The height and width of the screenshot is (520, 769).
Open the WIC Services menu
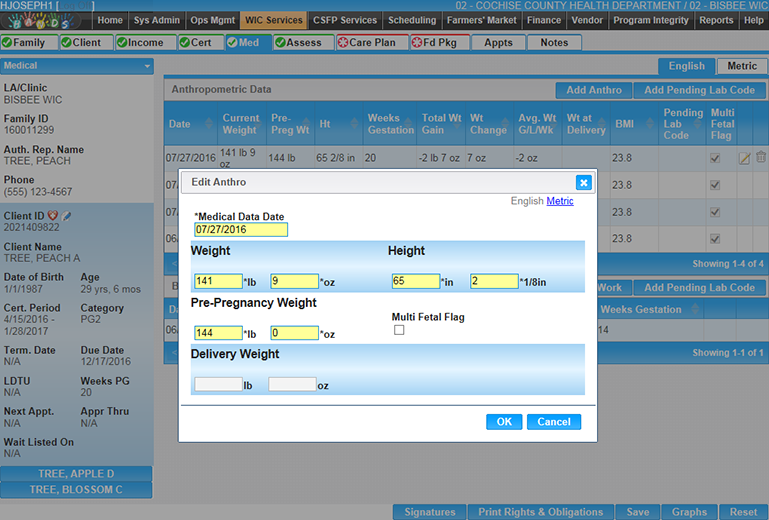coord(273,20)
